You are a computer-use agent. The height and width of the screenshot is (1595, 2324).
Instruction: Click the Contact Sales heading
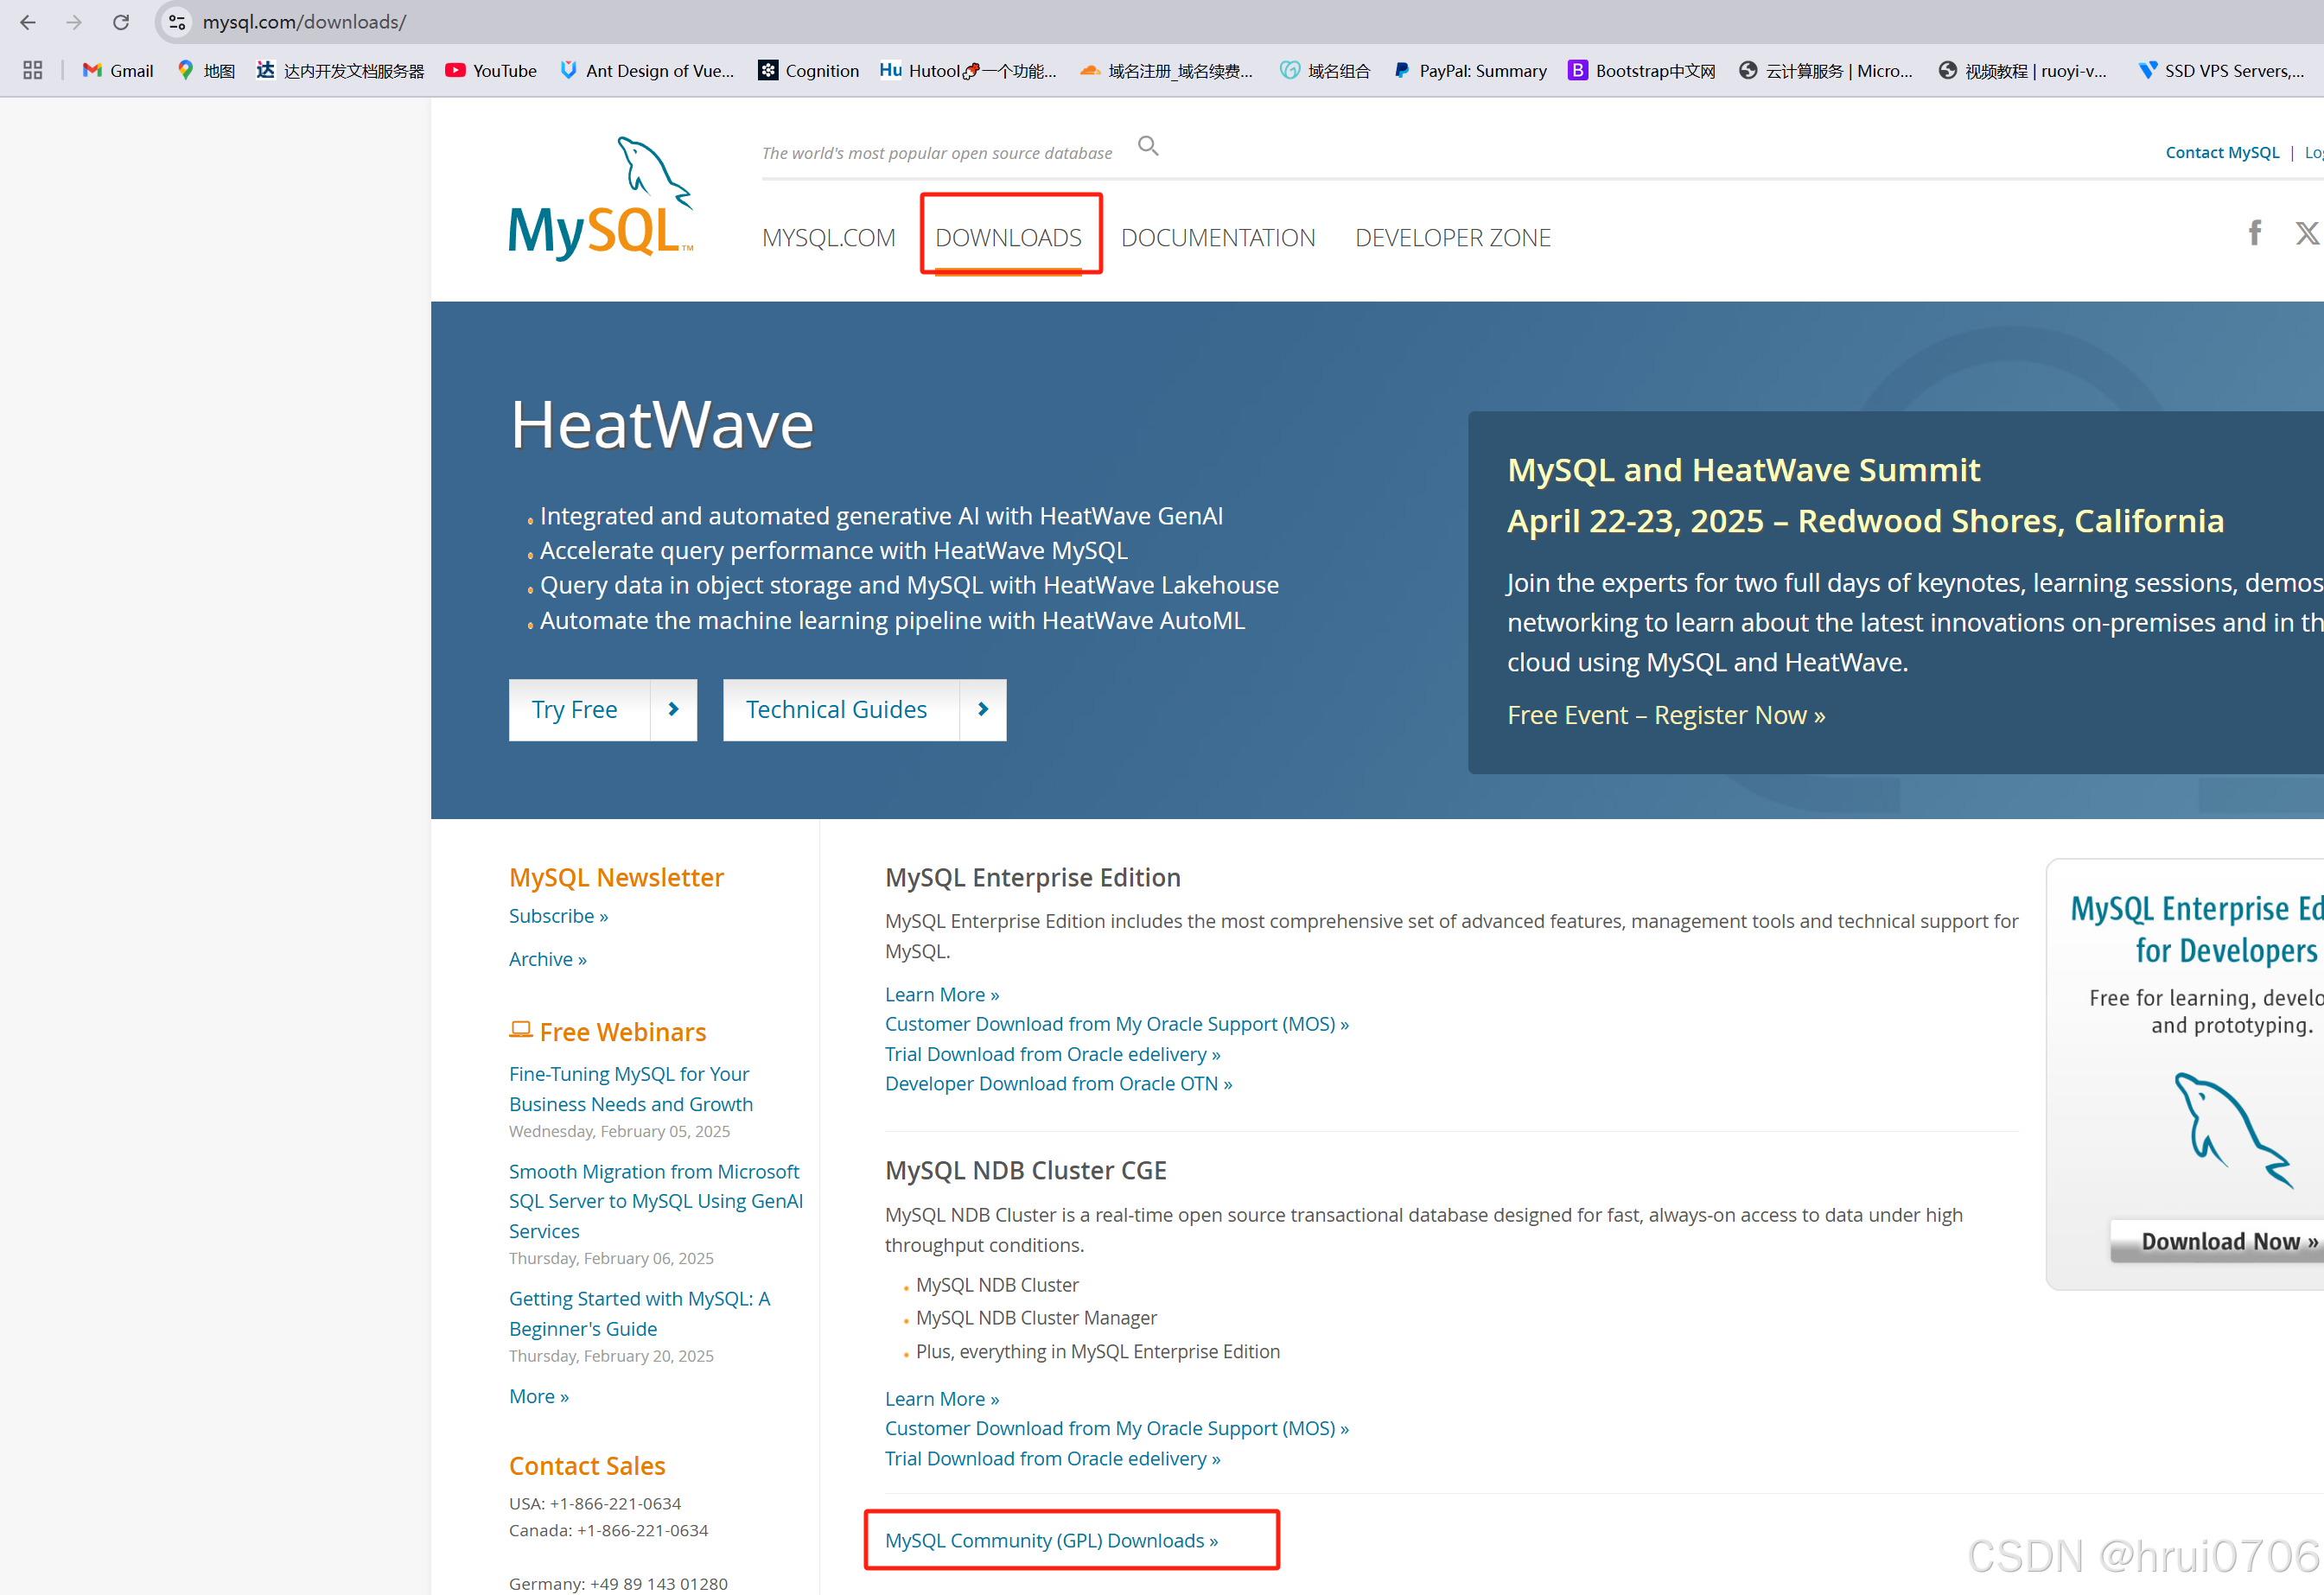[587, 1465]
